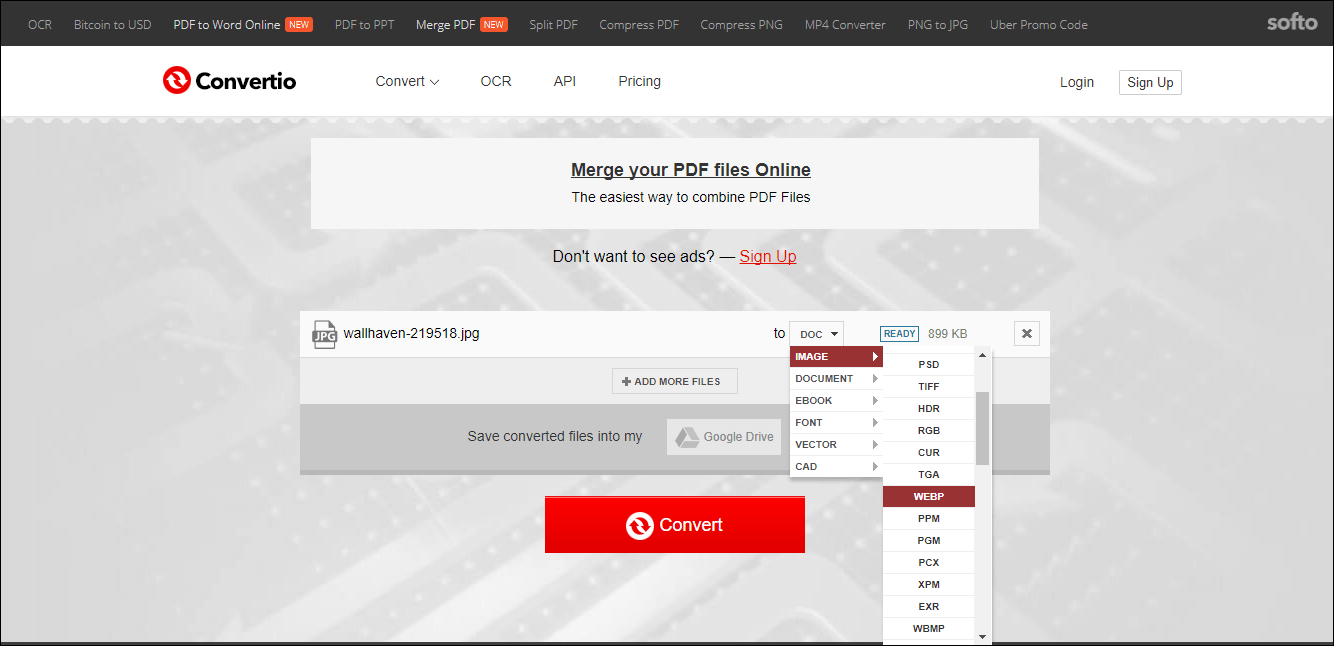The width and height of the screenshot is (1334, 646).
Task: Open the DOC format dropdown
Action: coord(817,334)
